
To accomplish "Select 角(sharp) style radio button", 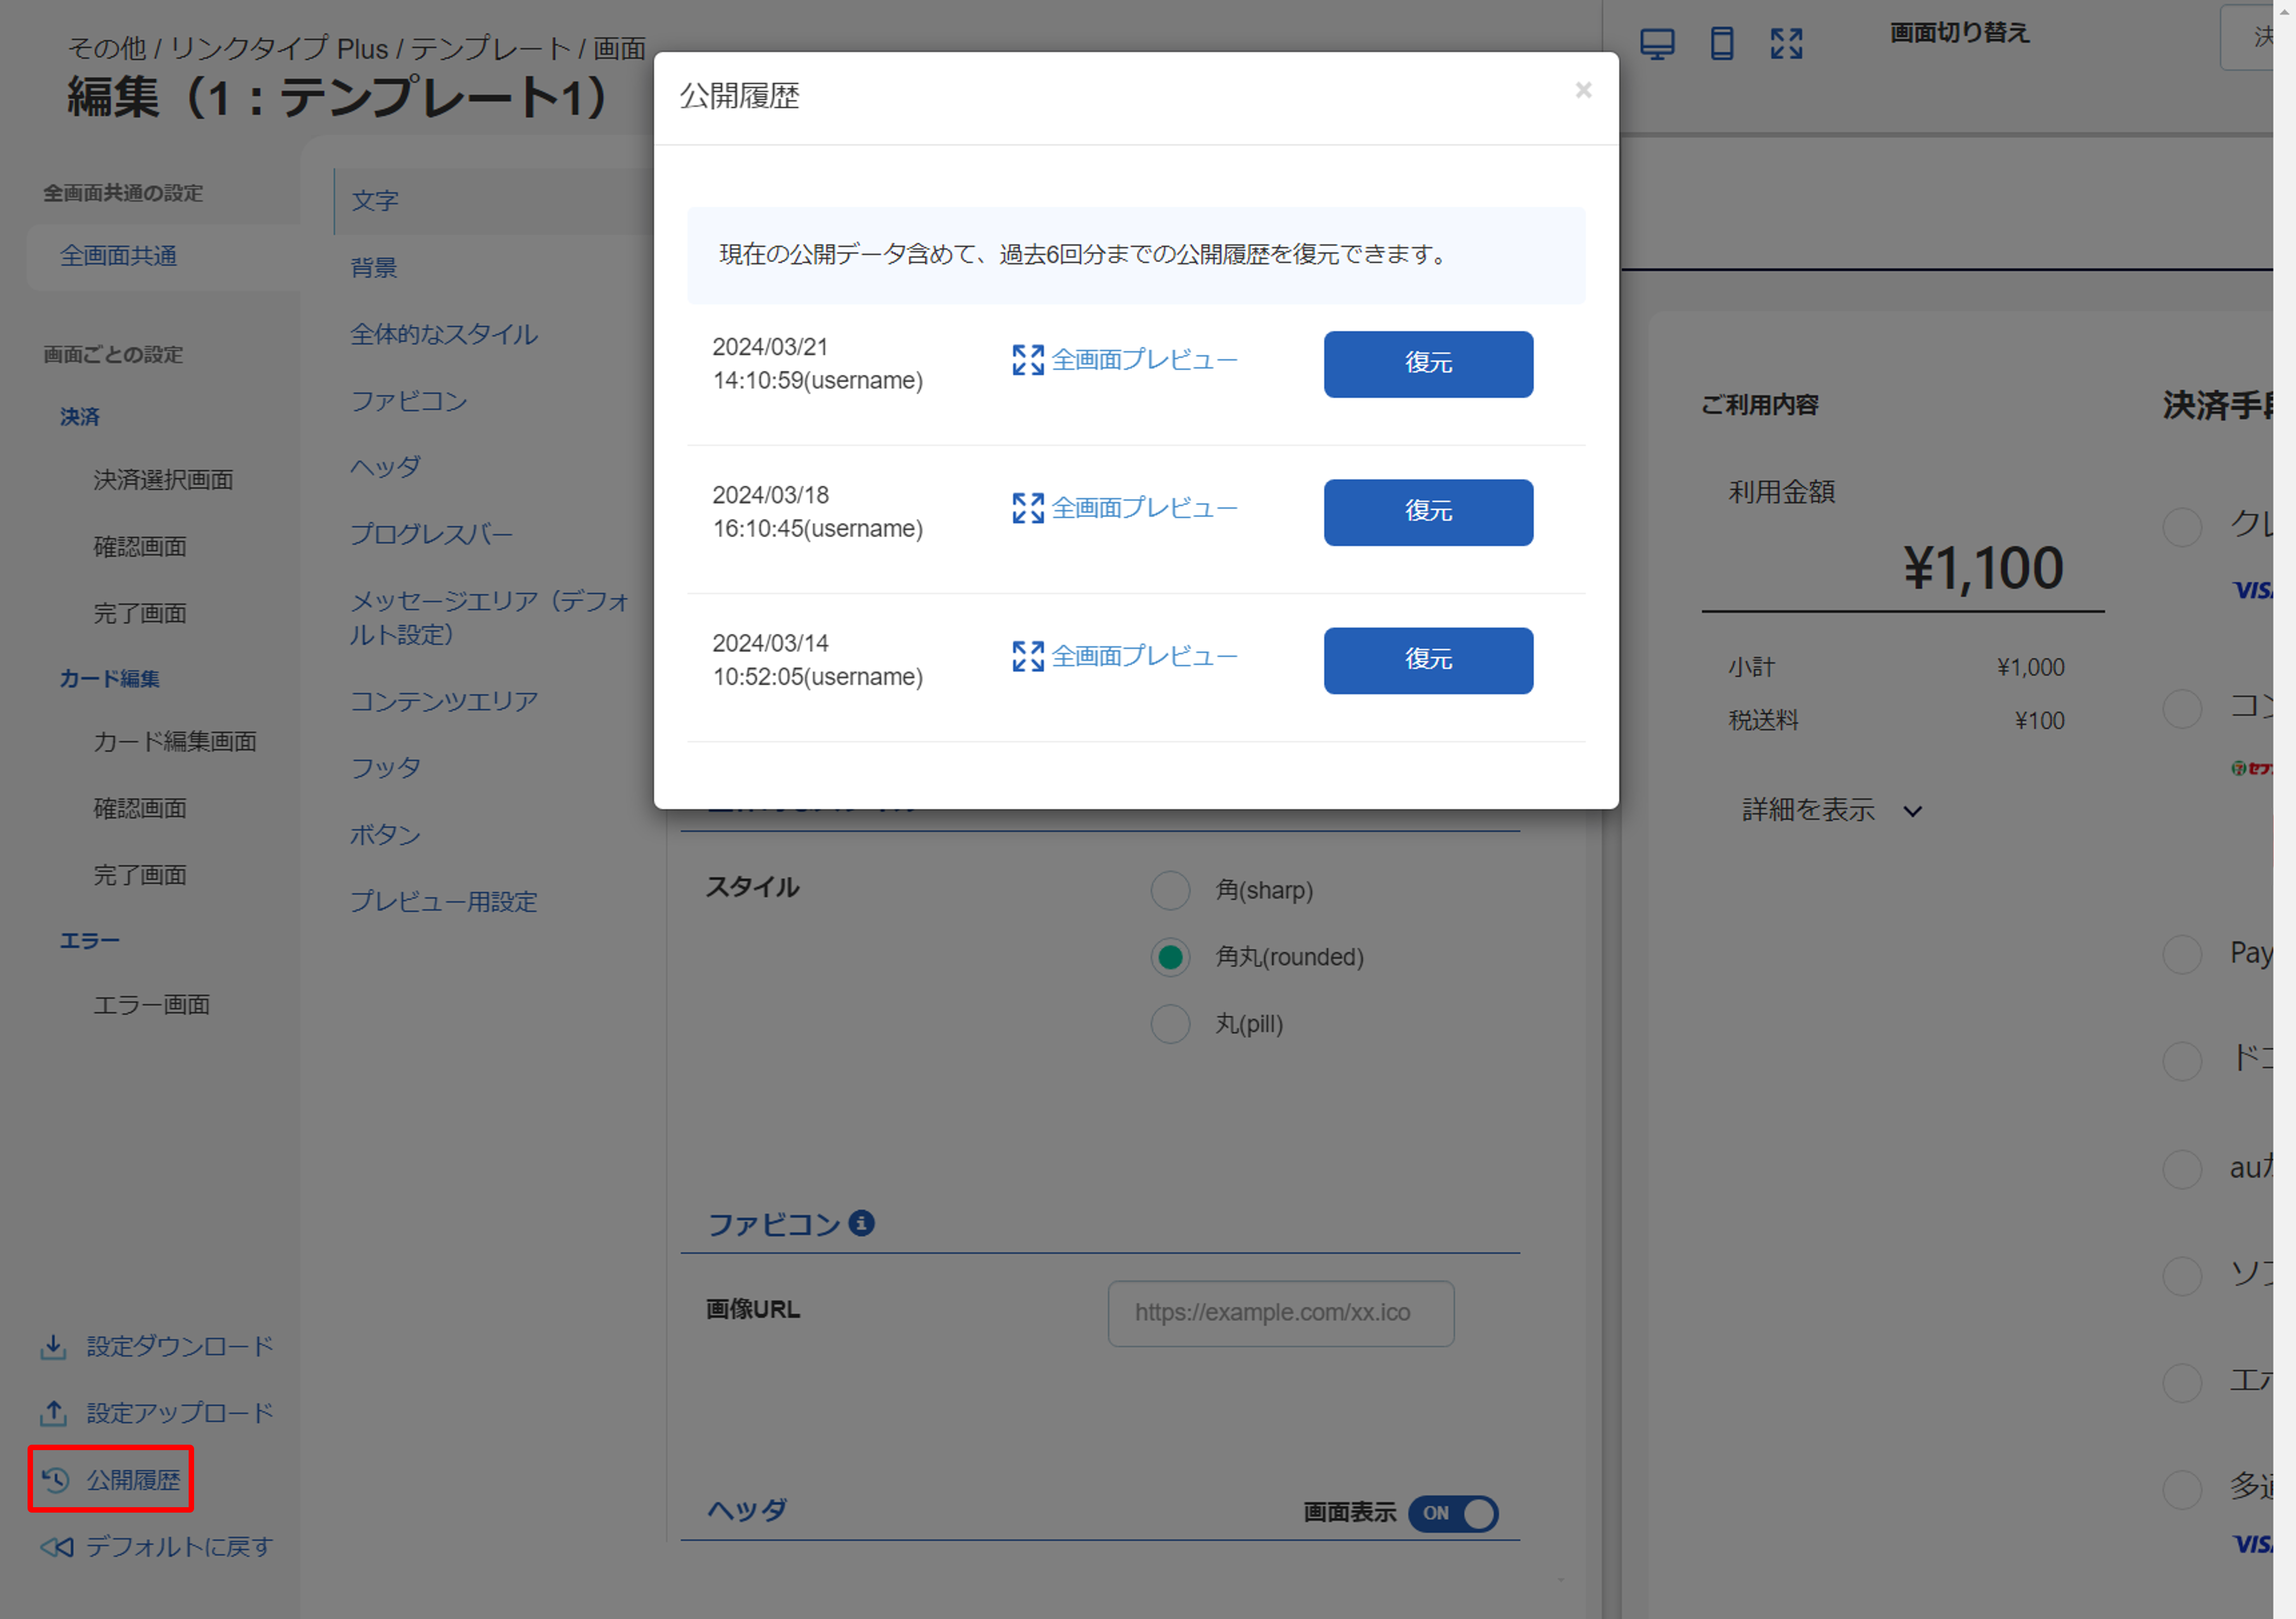I will tap(1170, 890).
